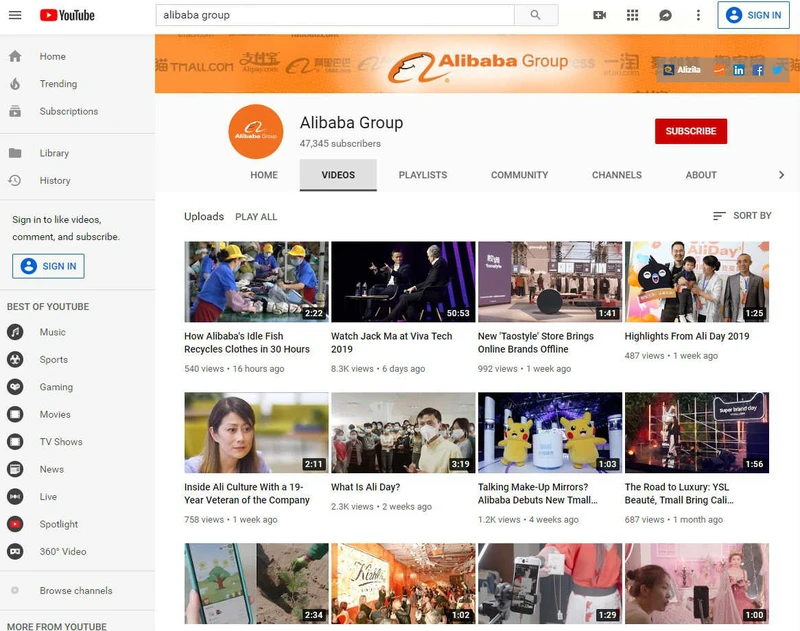Open the 1:02 Kiehl's event thumbnail
Viewport: 800px width, 631px height.
(x=403, y=584)
